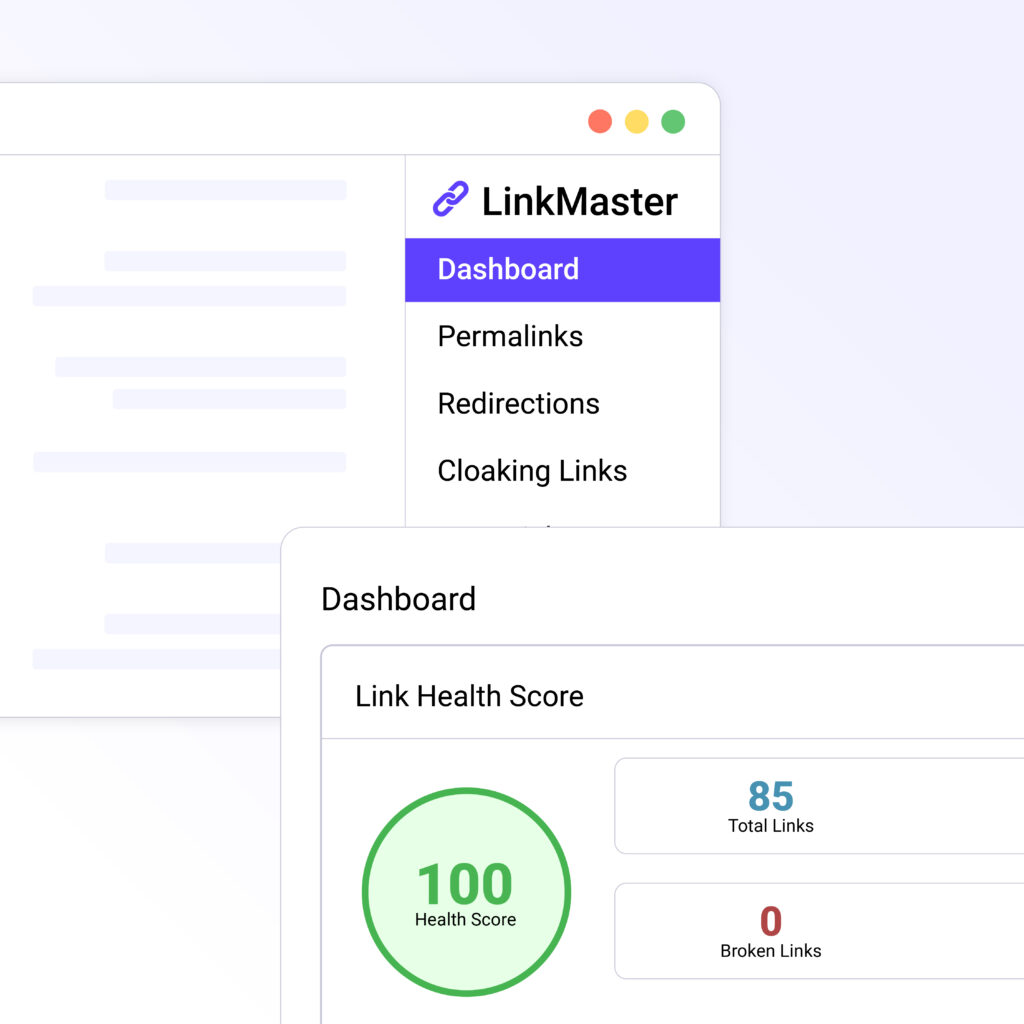
Task: Click the Health Score label in circle
Action: 465,920
